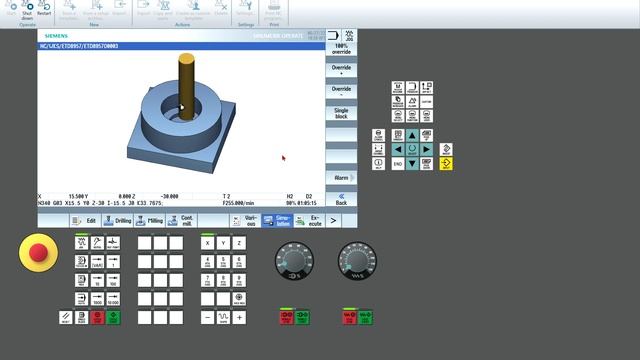Select the Y axis key
This screenshot has width=640, height=360.
[223, 243]
